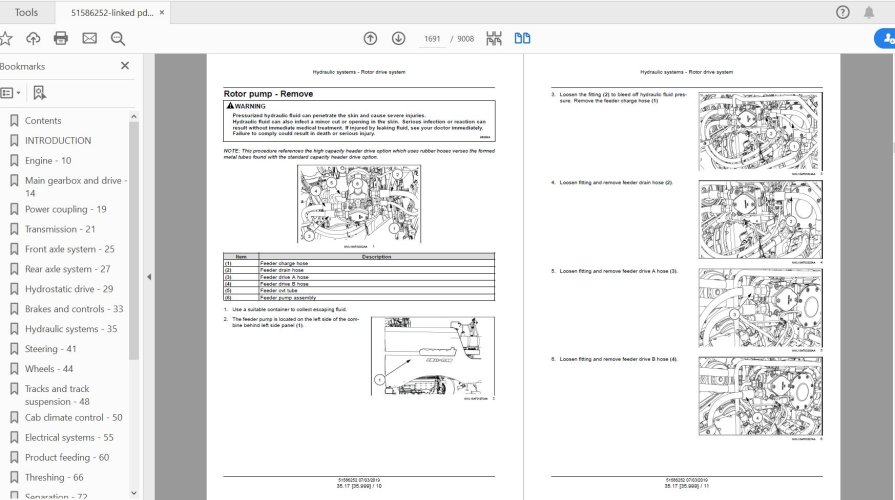Click the 'Feeder charge hose' table cell
This screenshot has width=895, height=500.
377,264
